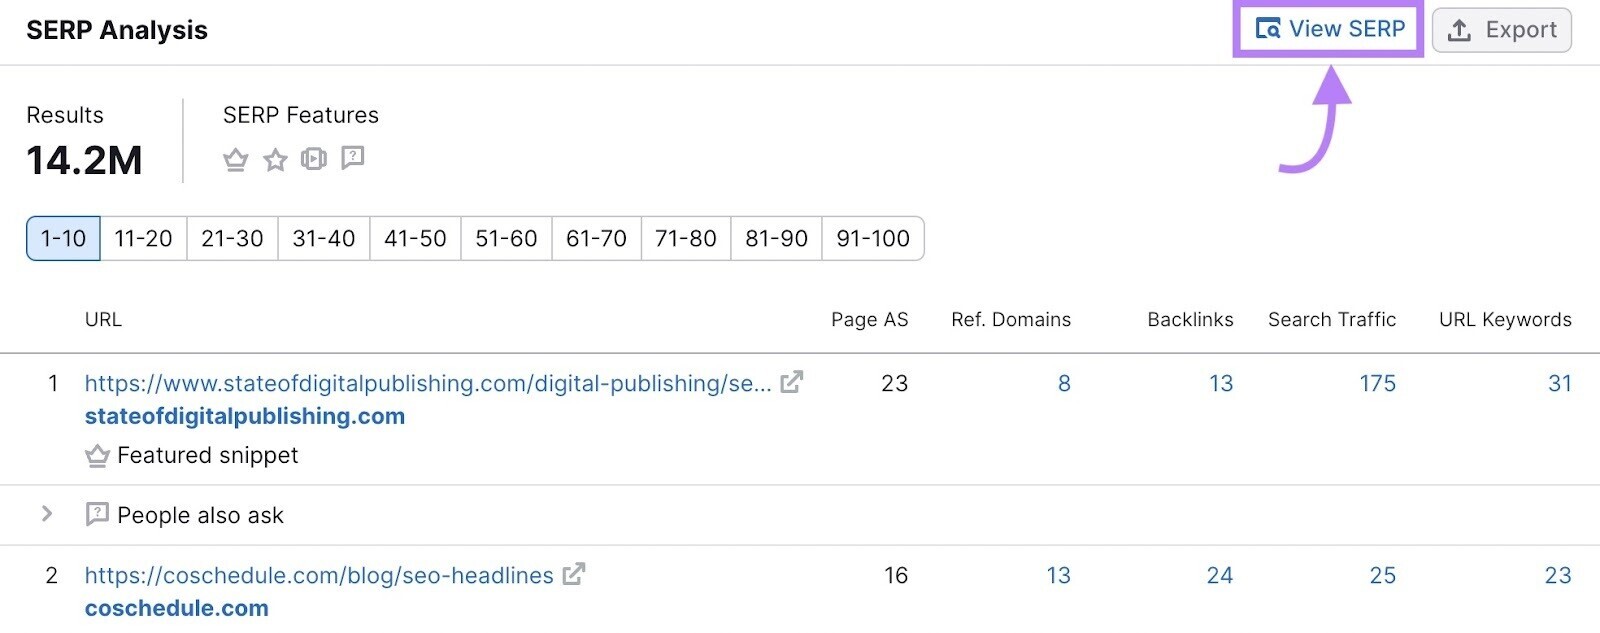Switch to results 11-20
The image size is (1600, 633).
tap(142, 238)
